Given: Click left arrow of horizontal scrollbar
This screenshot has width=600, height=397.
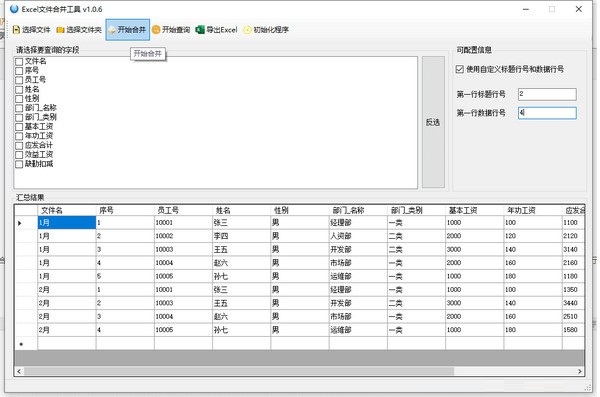Looking at the screenshot, I should coord(19,371).
